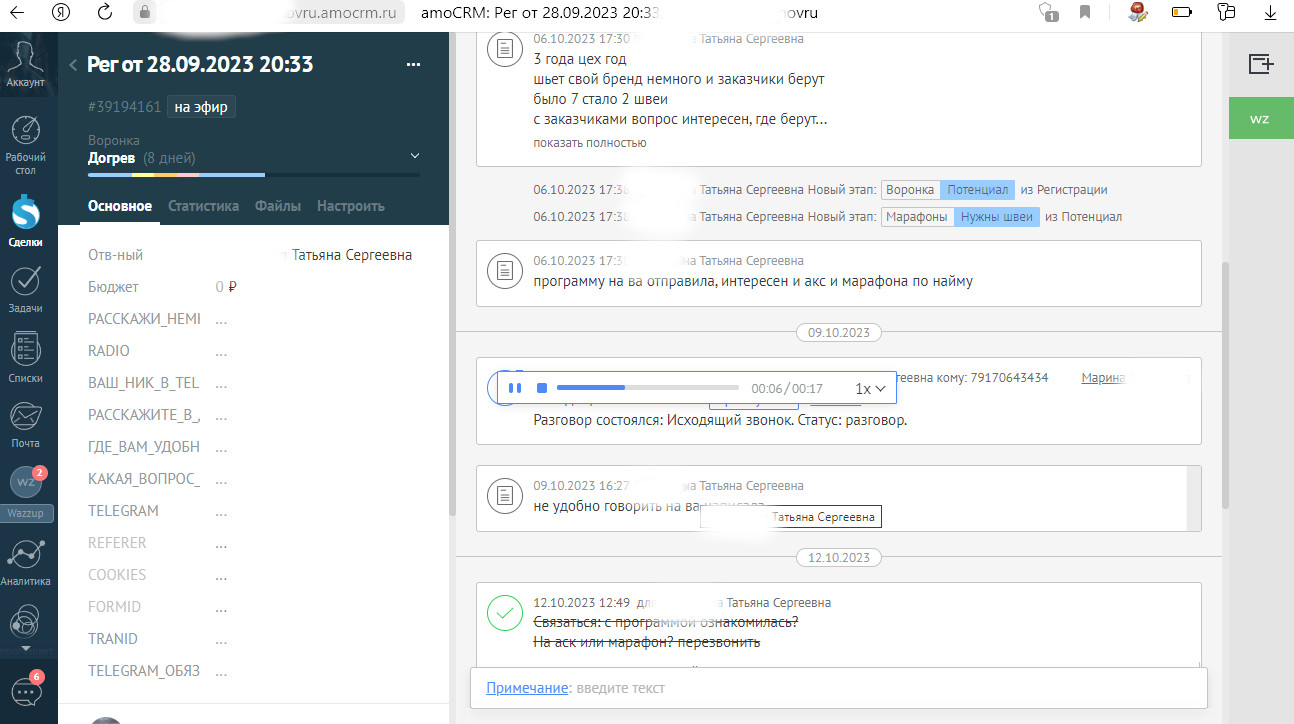This screenshot has width=1294, height=724.
Task: Expand the Догрев pipeline stage dropdown
Action: pyautogui.click(x=416, y=156)
